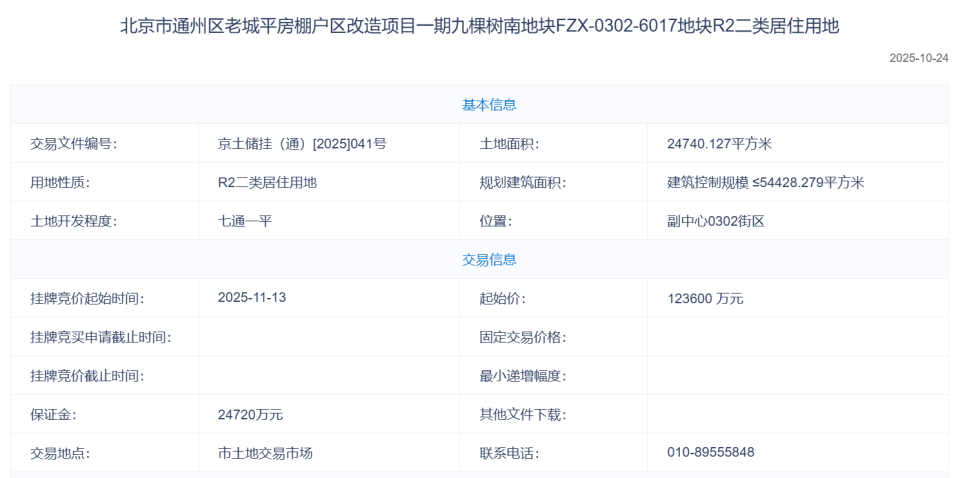Select the value 24740.127平方米
Screen dimensions: 960x478
pos(719,144)
